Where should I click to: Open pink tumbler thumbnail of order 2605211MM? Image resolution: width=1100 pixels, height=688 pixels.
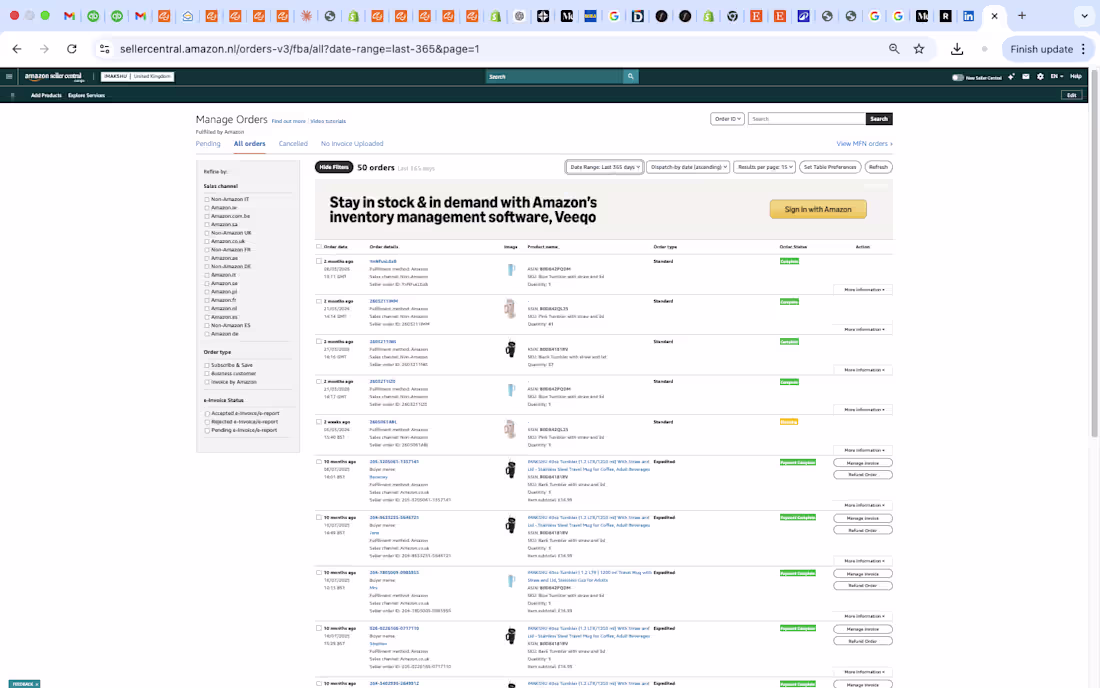tap(510, 309)
